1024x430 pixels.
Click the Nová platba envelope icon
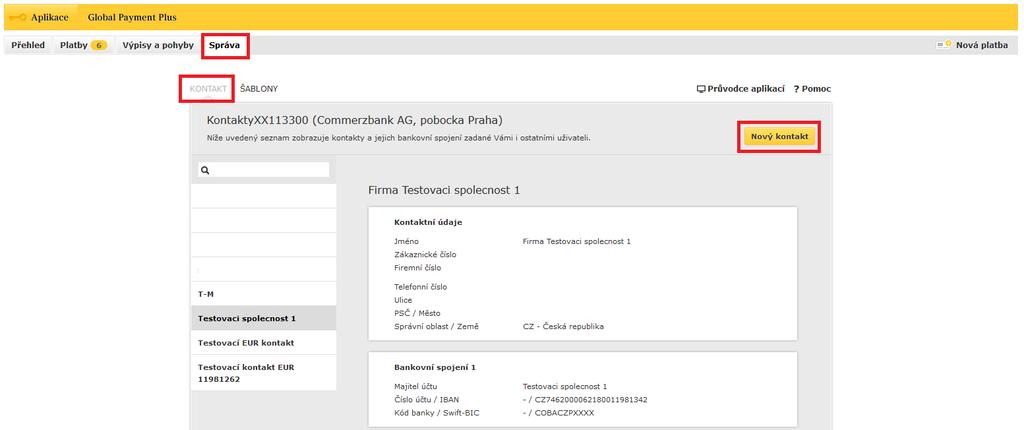pyautogui.click(x=944, y=45)
